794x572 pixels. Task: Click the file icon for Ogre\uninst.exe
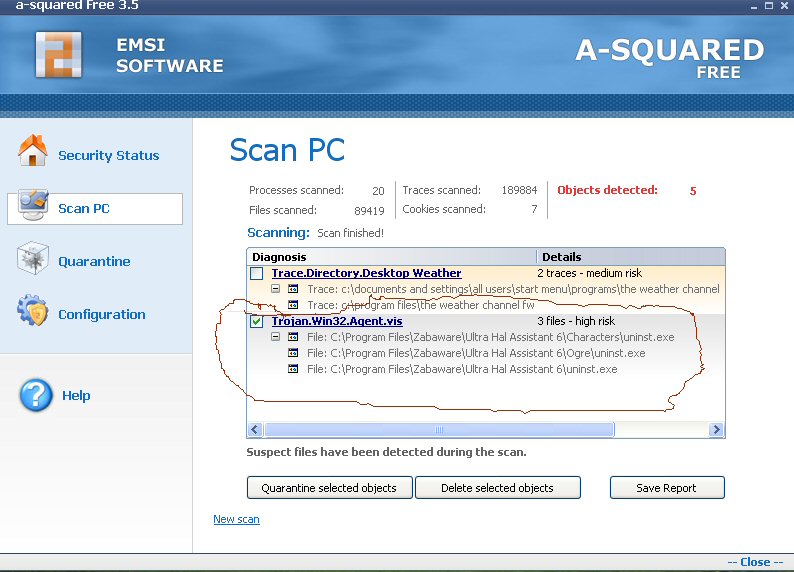[293, 354]
